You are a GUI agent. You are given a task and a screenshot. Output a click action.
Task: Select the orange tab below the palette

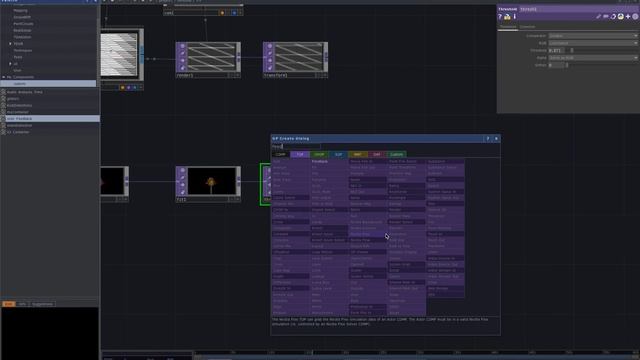pos(9,304)
